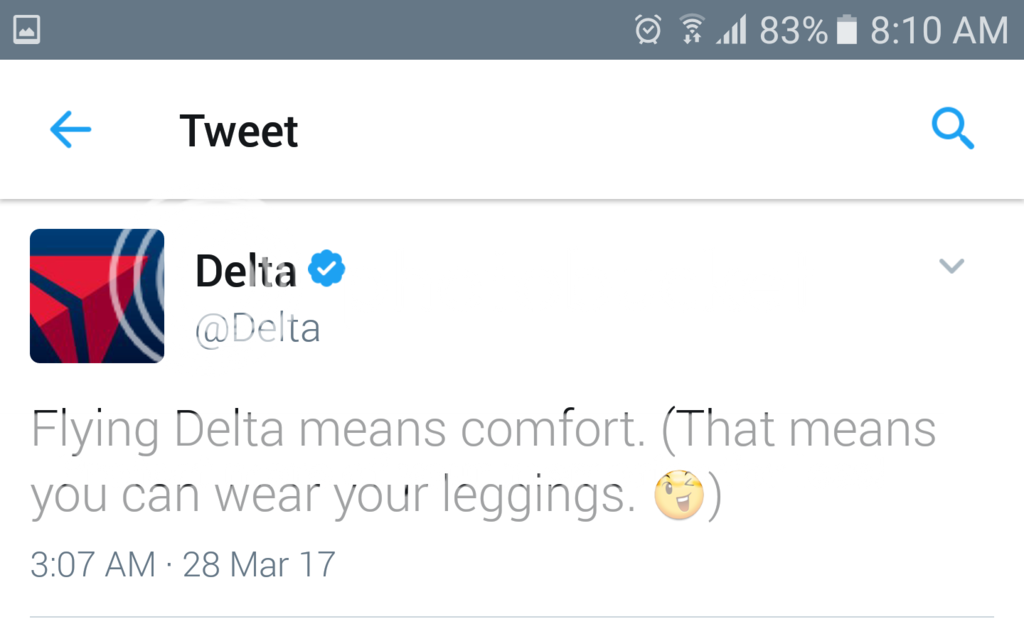Open the @Delta handle link

point(257,328)
